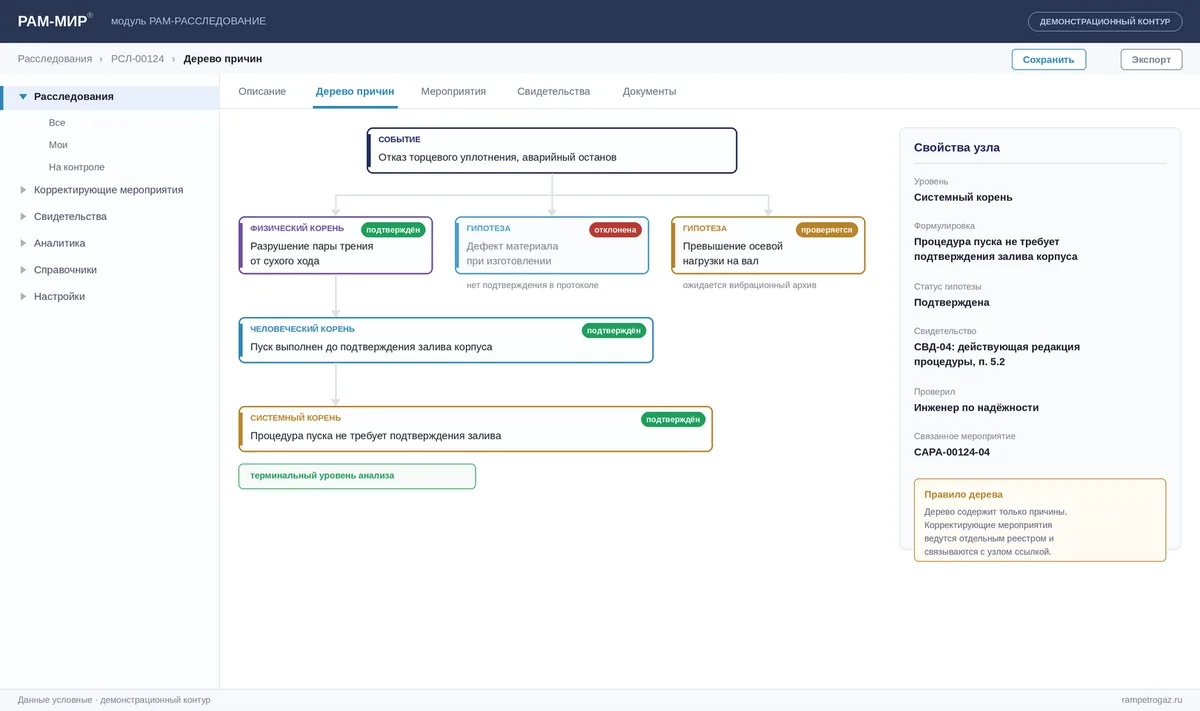Open Корректирующие мероприятия sidebar item
This screenshot has width=1200, height=711.
tap(109, 190)
